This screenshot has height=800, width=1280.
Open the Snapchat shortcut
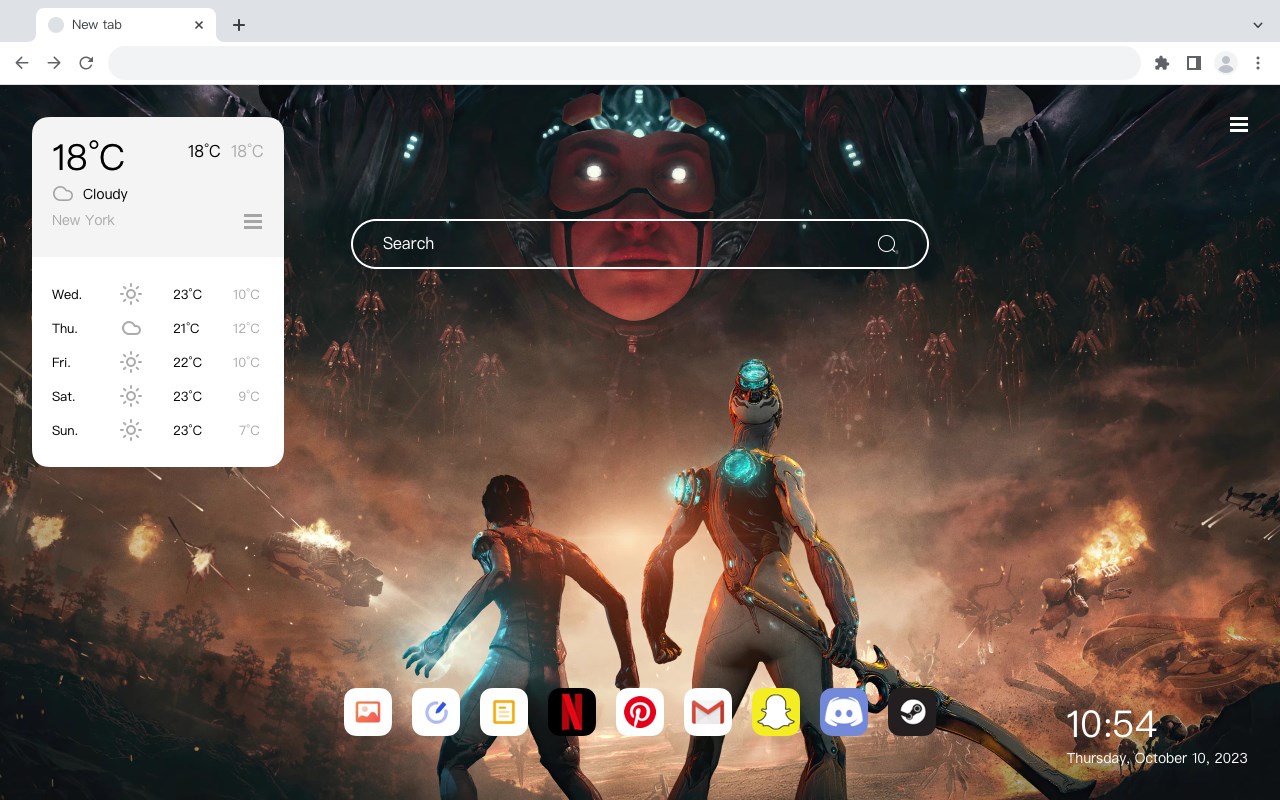coord(776,712)
